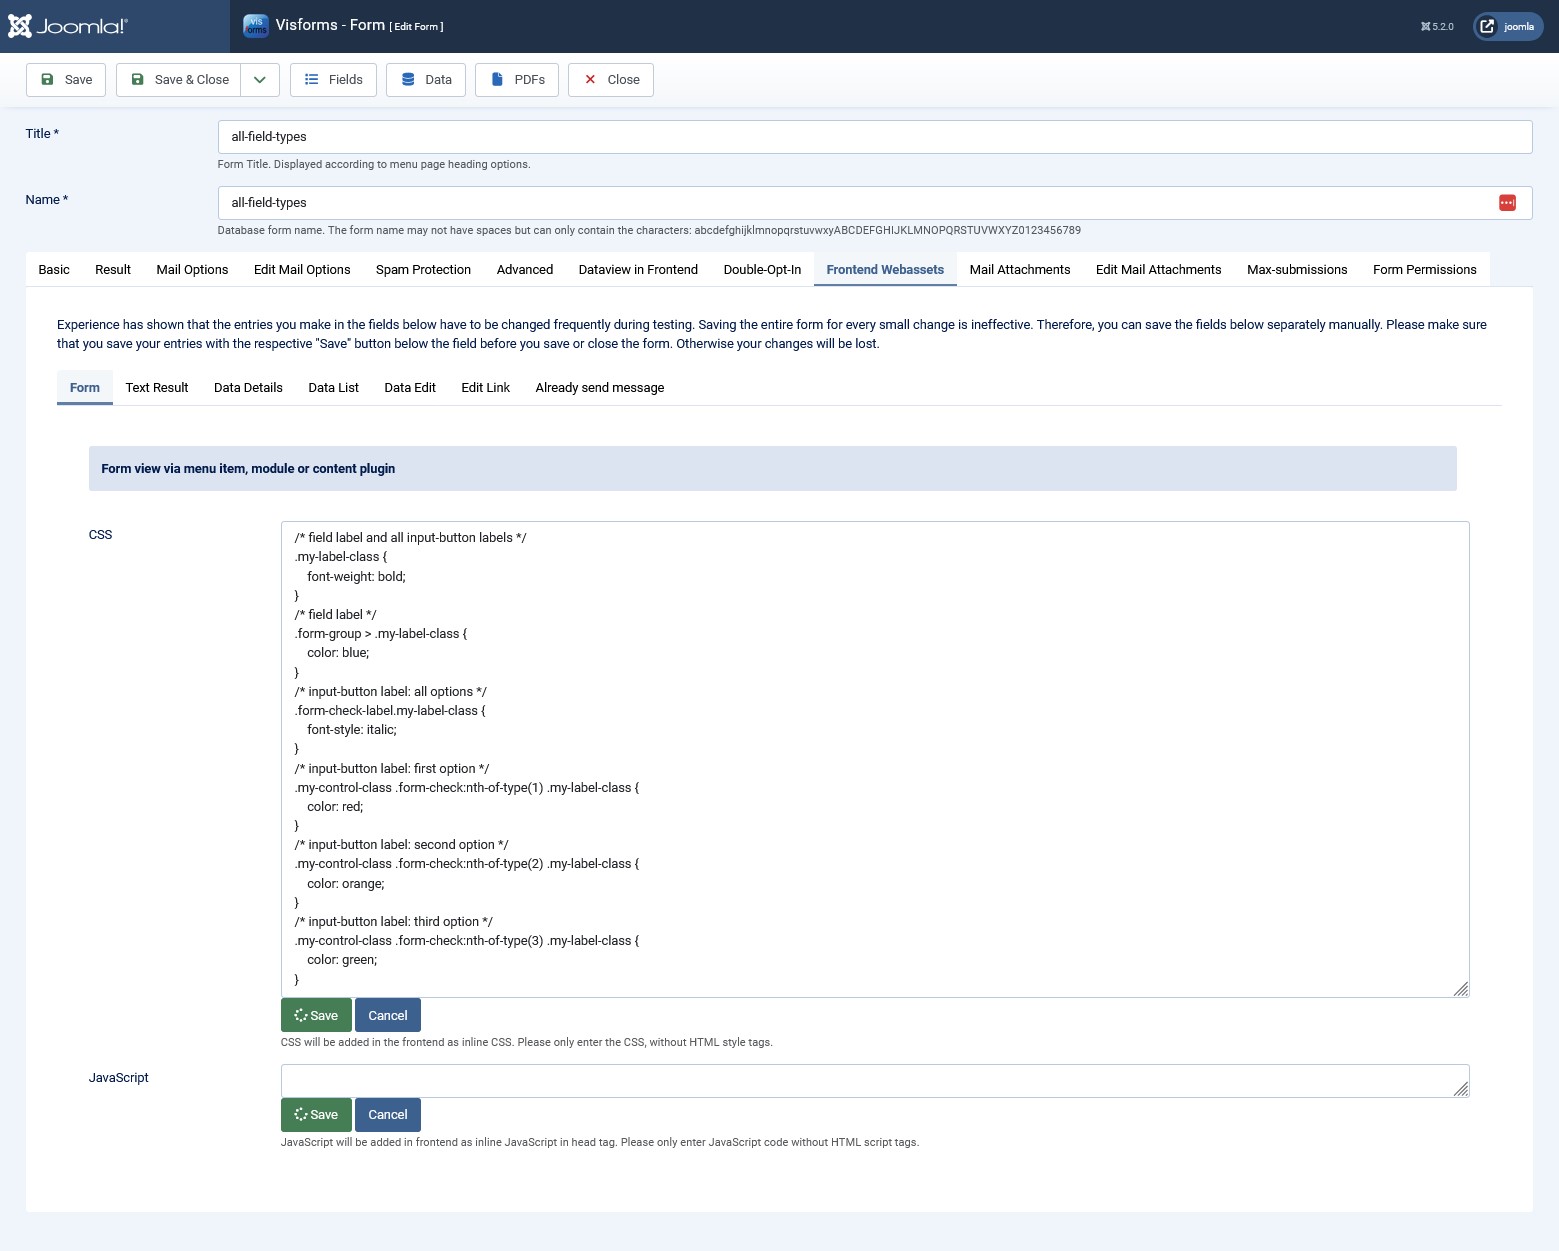1559x1251 pixels.
Task: Click Save below the CSS textarea
Action: pos(316,1014)
